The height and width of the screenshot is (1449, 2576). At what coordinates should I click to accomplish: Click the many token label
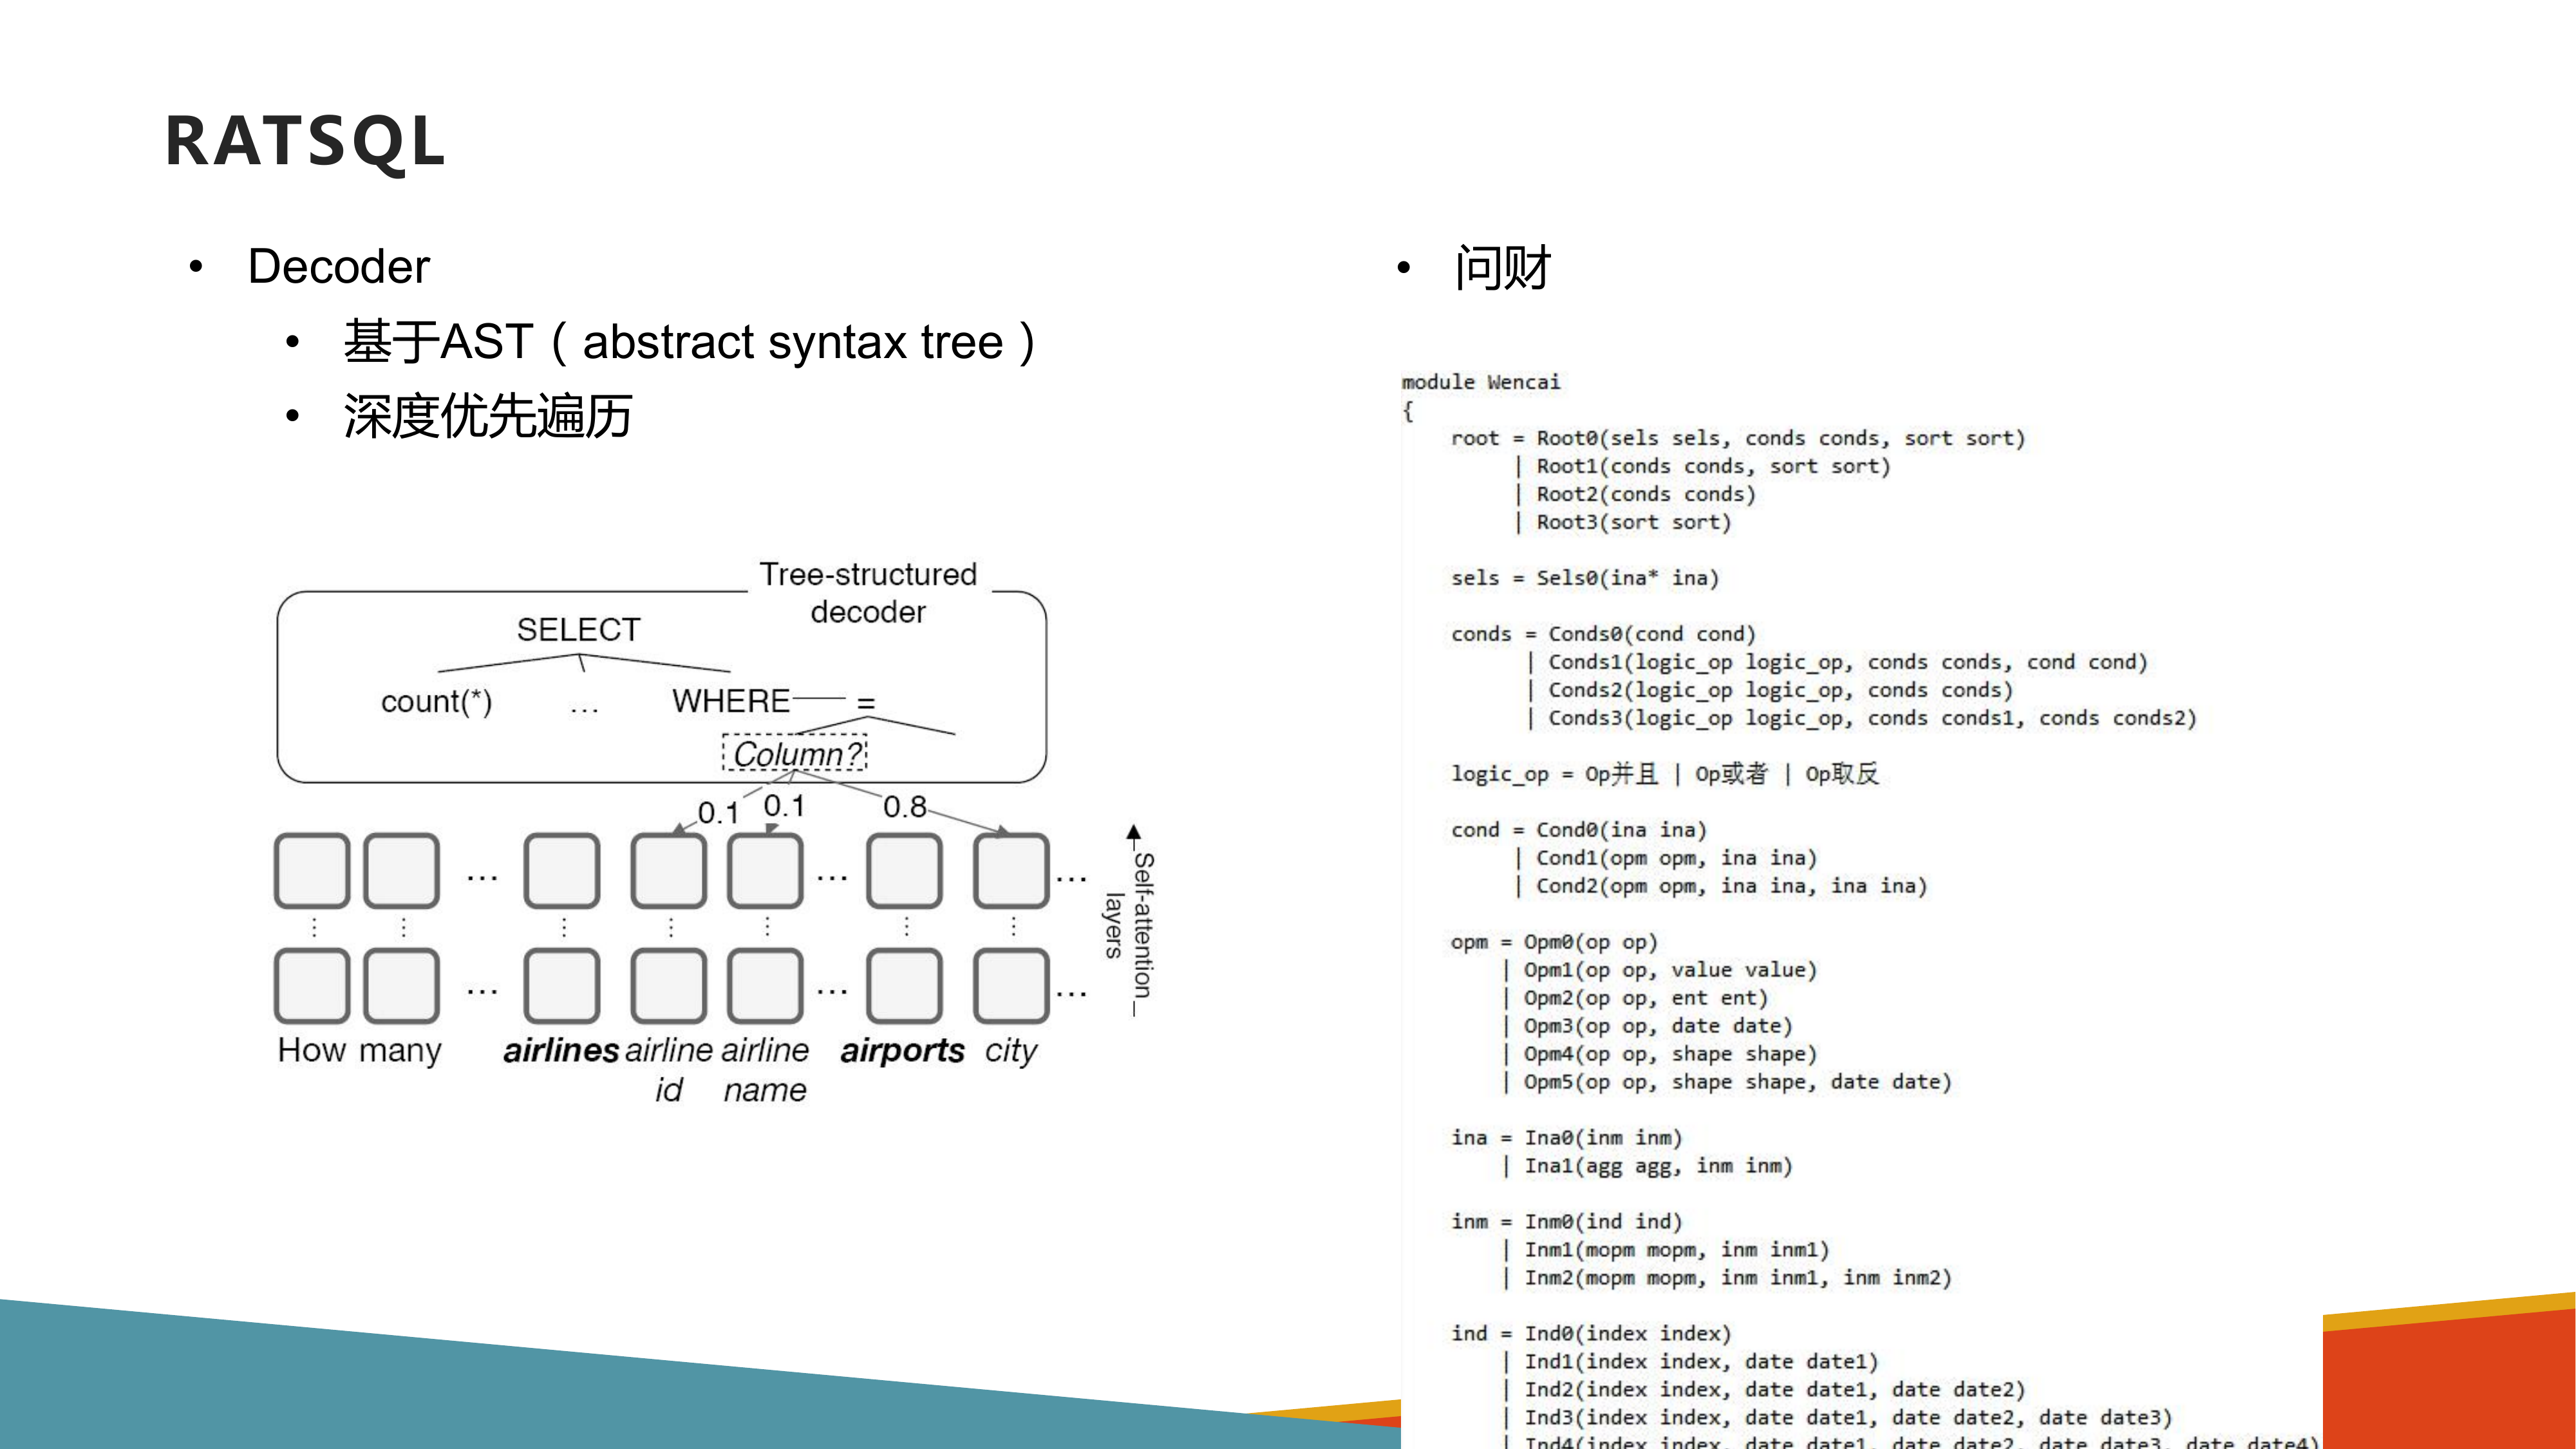(x=400, y=1052)
